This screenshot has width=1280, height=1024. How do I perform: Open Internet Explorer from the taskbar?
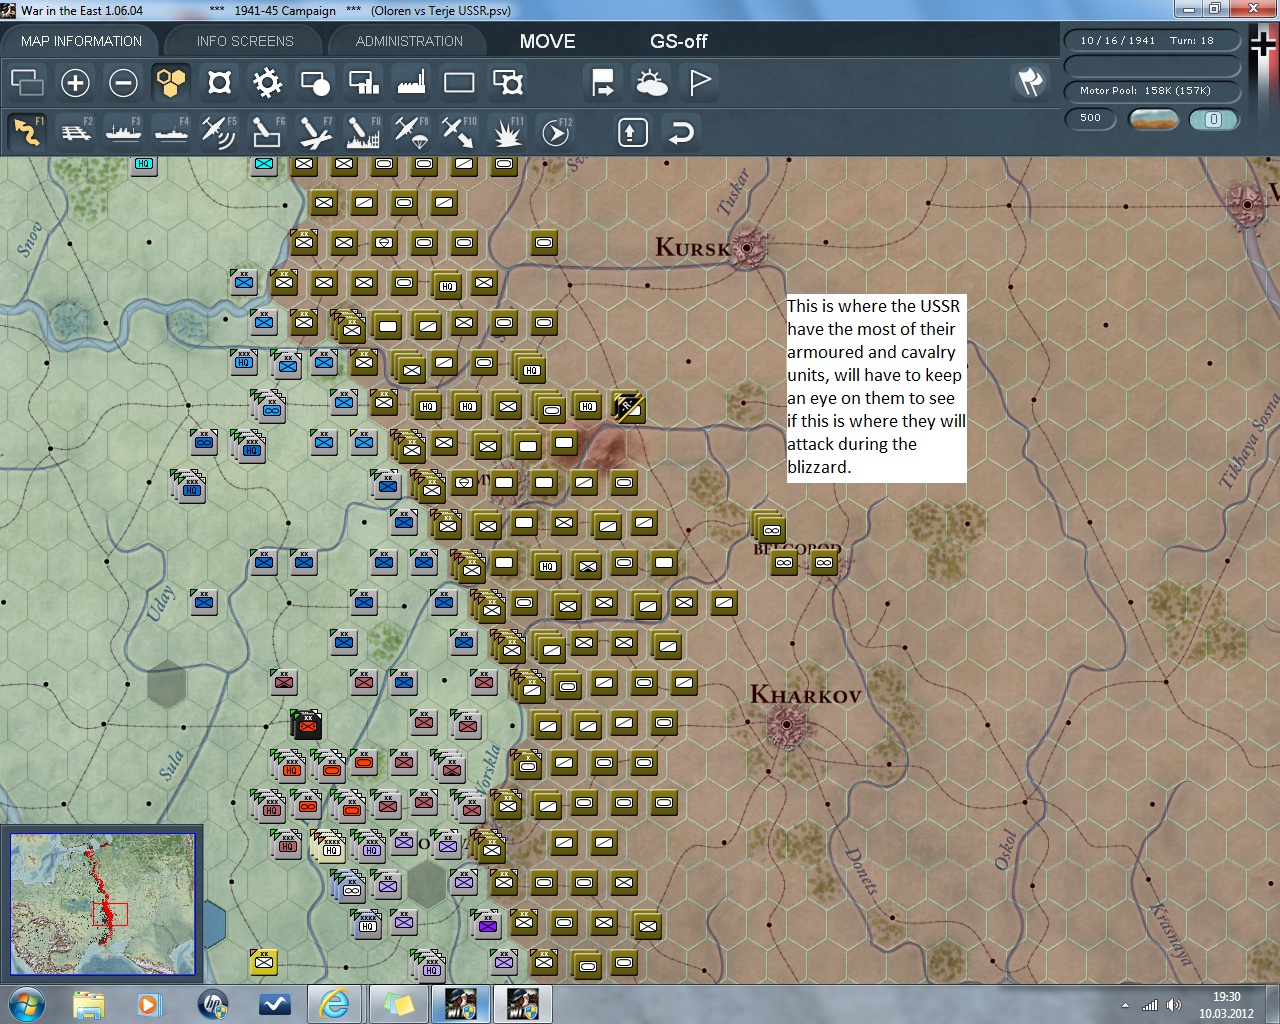click(x=333, y=1003)
